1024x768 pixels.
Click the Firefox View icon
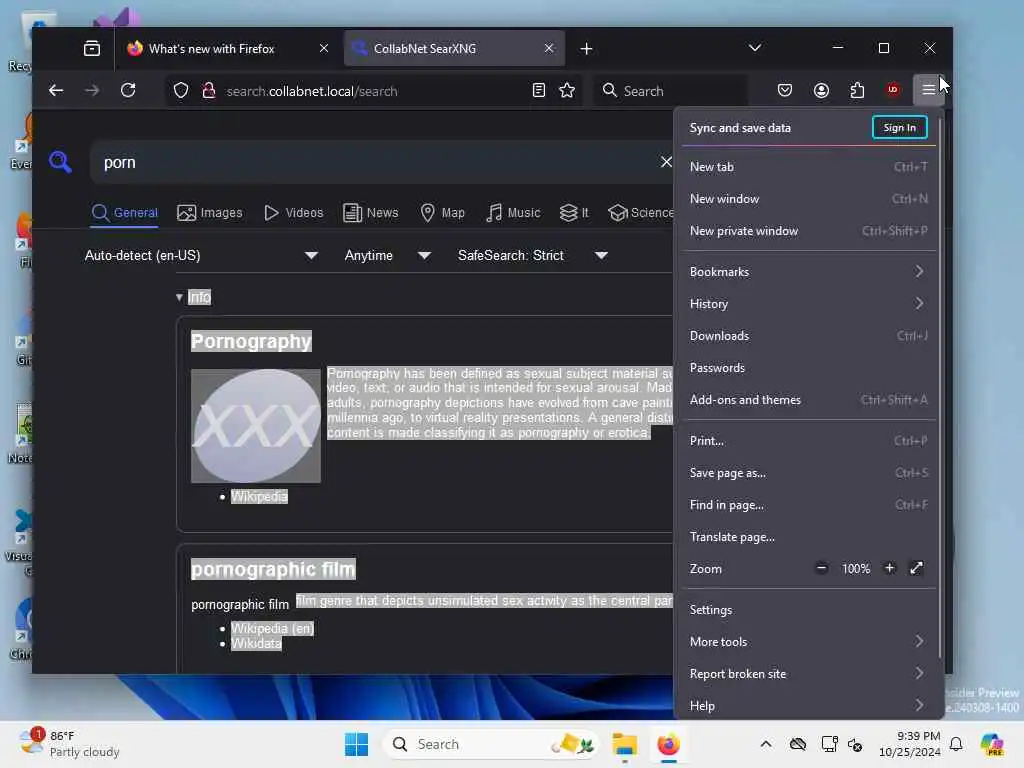click(x=92, y=48)
